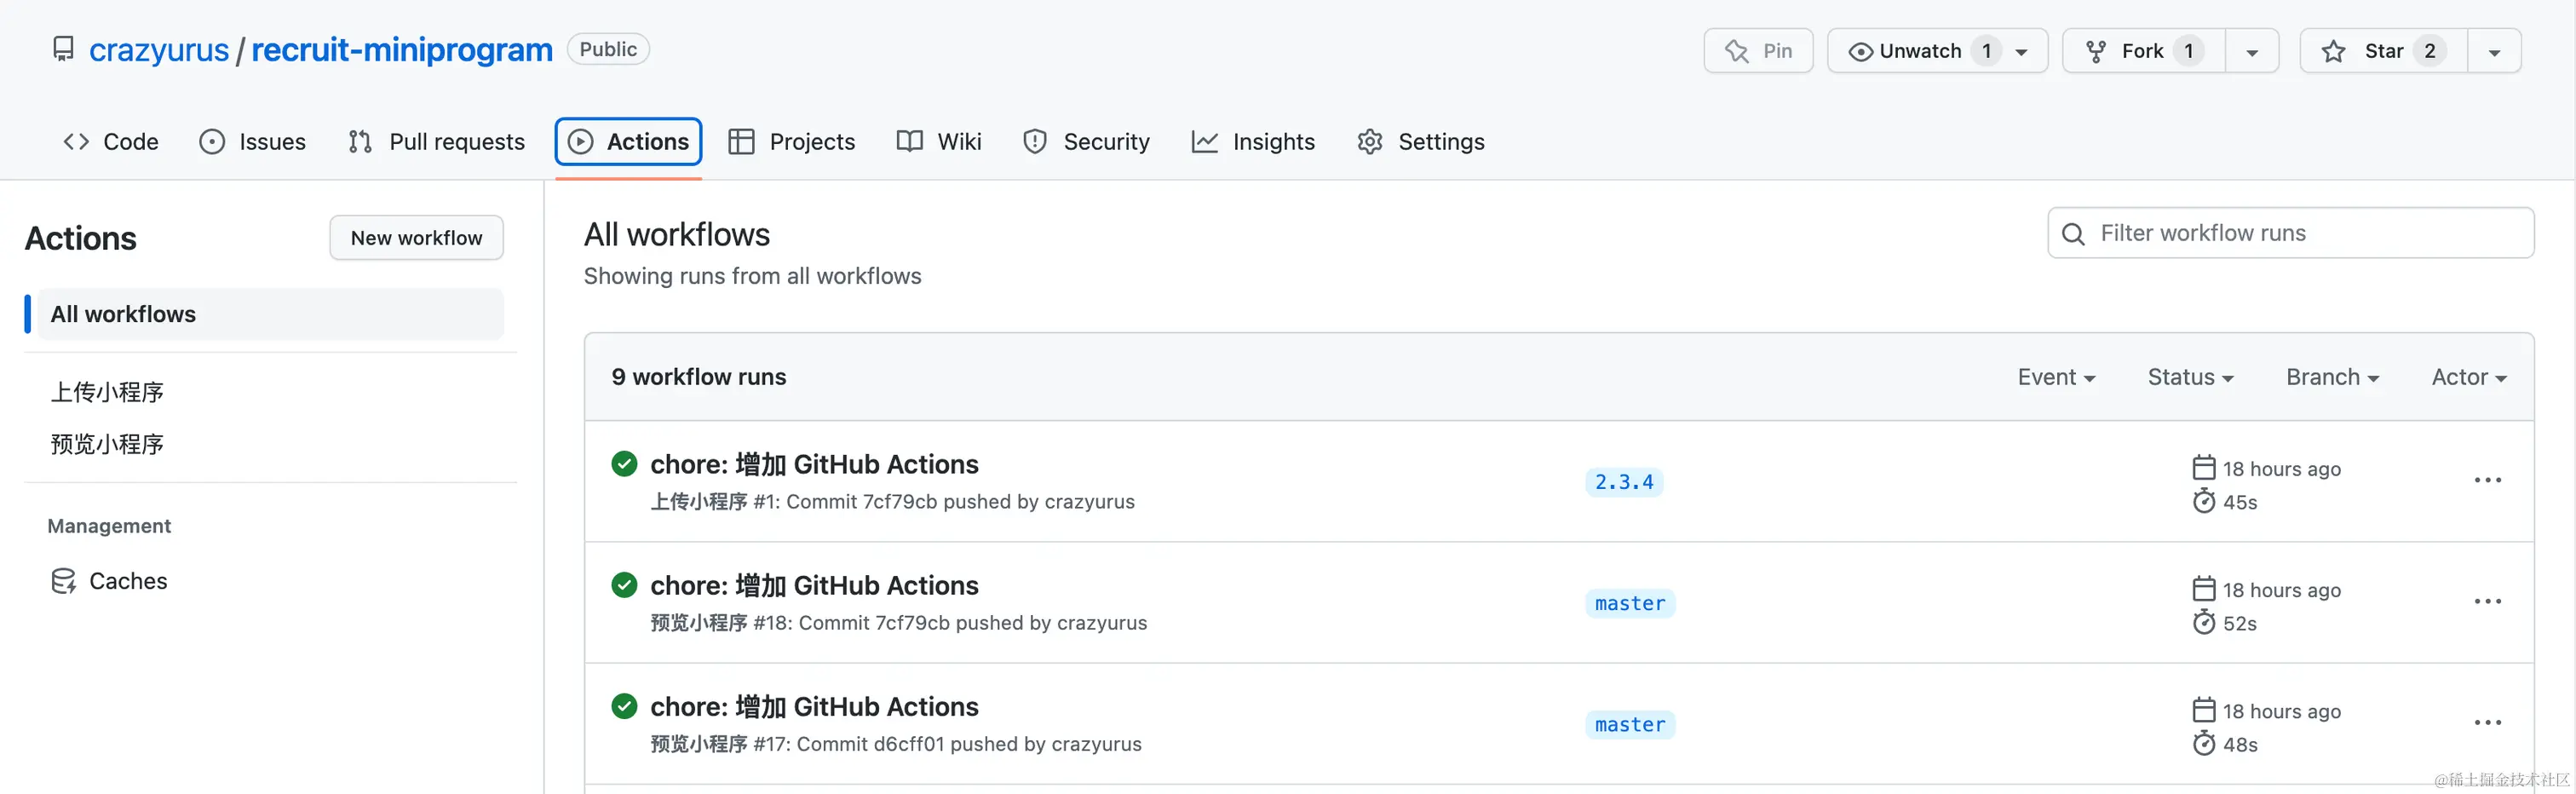Viewport: 2576px width, 794px height.
Task: Click the master branch label on run #18
Action: coord(1630,603)
